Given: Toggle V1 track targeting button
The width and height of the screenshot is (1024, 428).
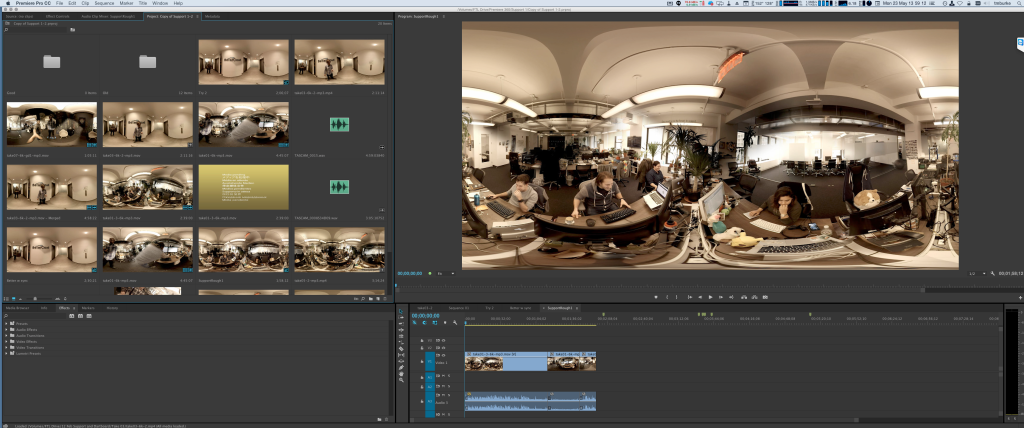Looking at the screenshot, I should point(430,361).
